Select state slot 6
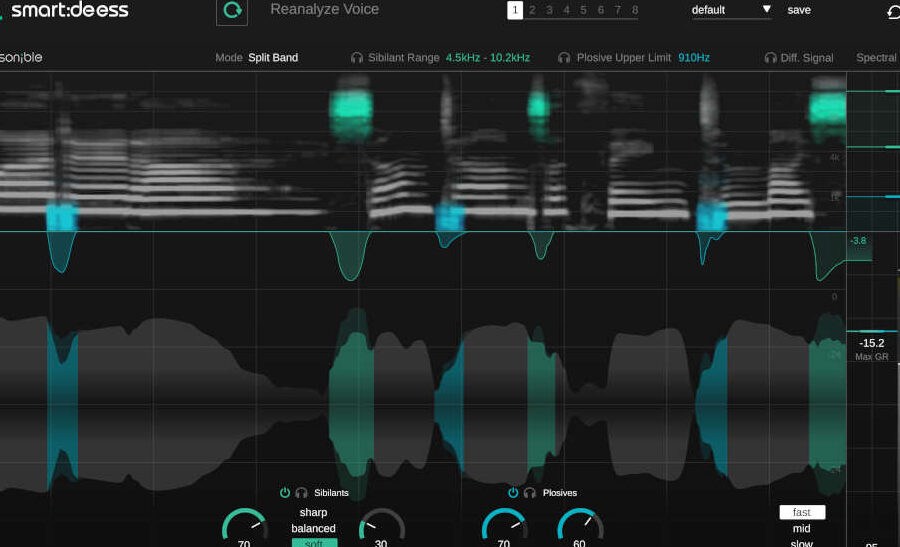The height and width of the screenshot is (547, 900). 600,10
